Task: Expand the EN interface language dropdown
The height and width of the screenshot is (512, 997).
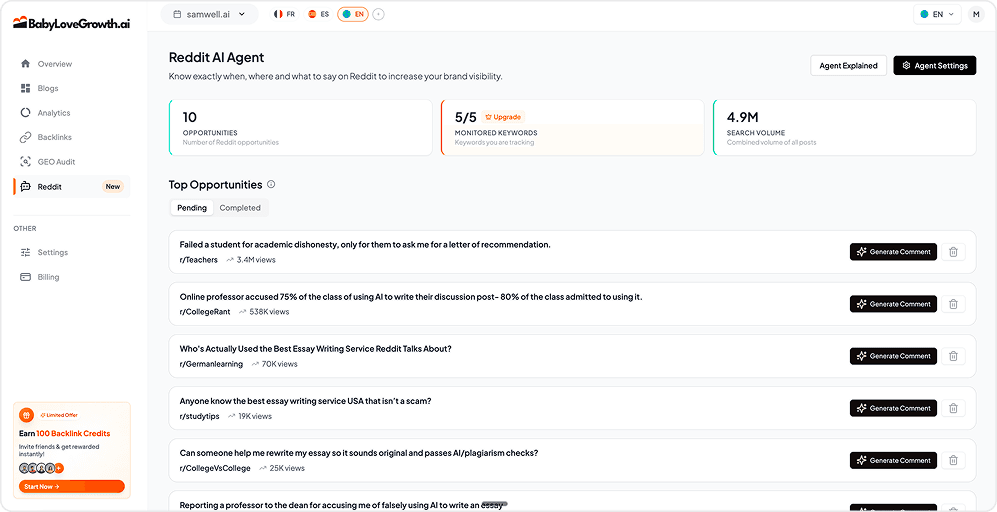Action: (936, 14)
